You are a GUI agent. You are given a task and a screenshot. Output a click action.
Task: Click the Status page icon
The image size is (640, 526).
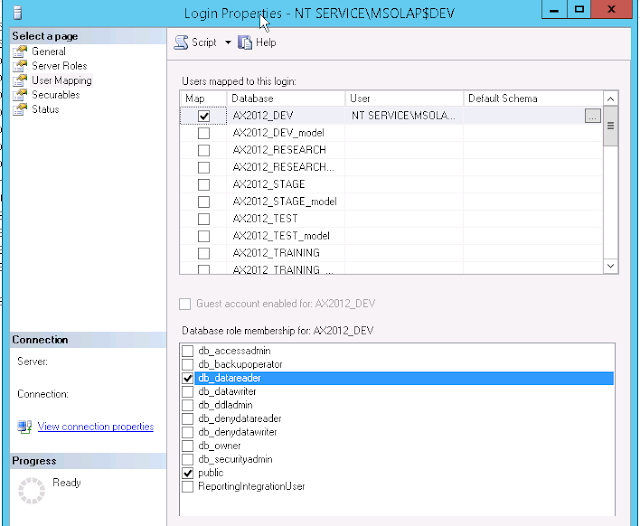[x=20, y=109]
